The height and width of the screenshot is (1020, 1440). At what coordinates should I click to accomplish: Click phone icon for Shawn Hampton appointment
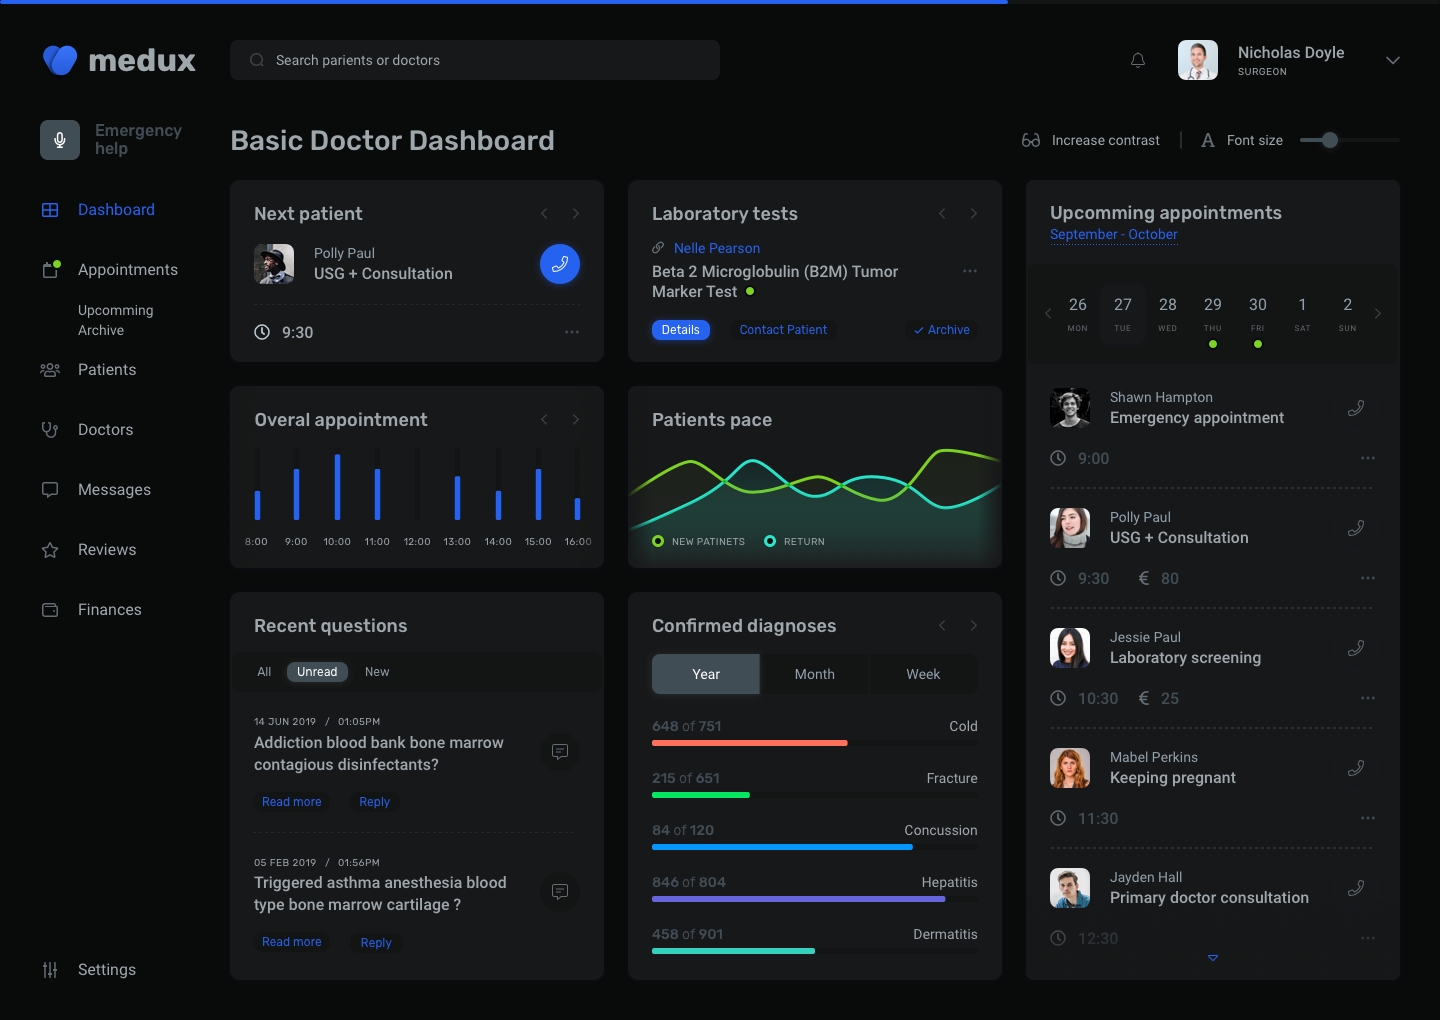pos(1356,408)
